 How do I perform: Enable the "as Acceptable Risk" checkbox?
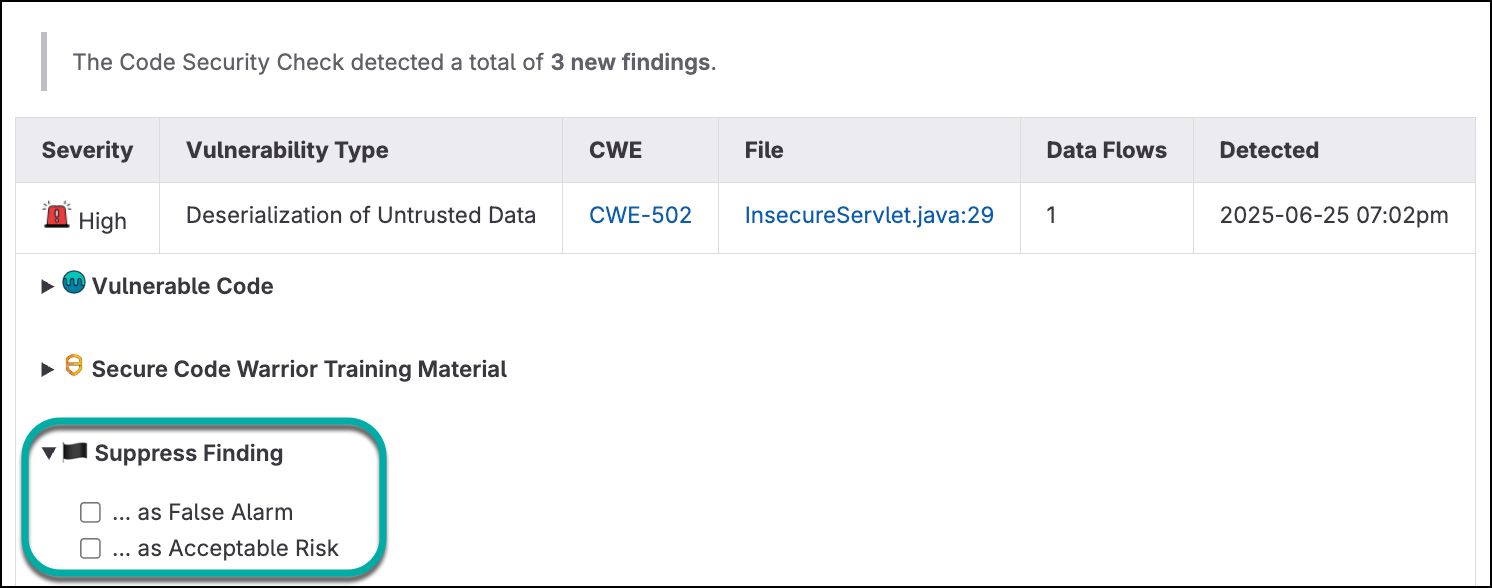(x=91, y=549)
